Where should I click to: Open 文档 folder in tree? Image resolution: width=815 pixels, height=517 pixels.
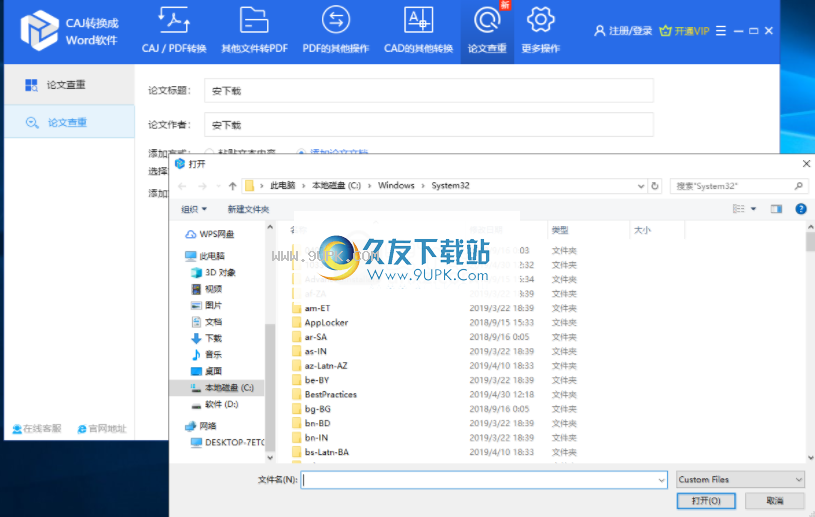coord(207,322)
